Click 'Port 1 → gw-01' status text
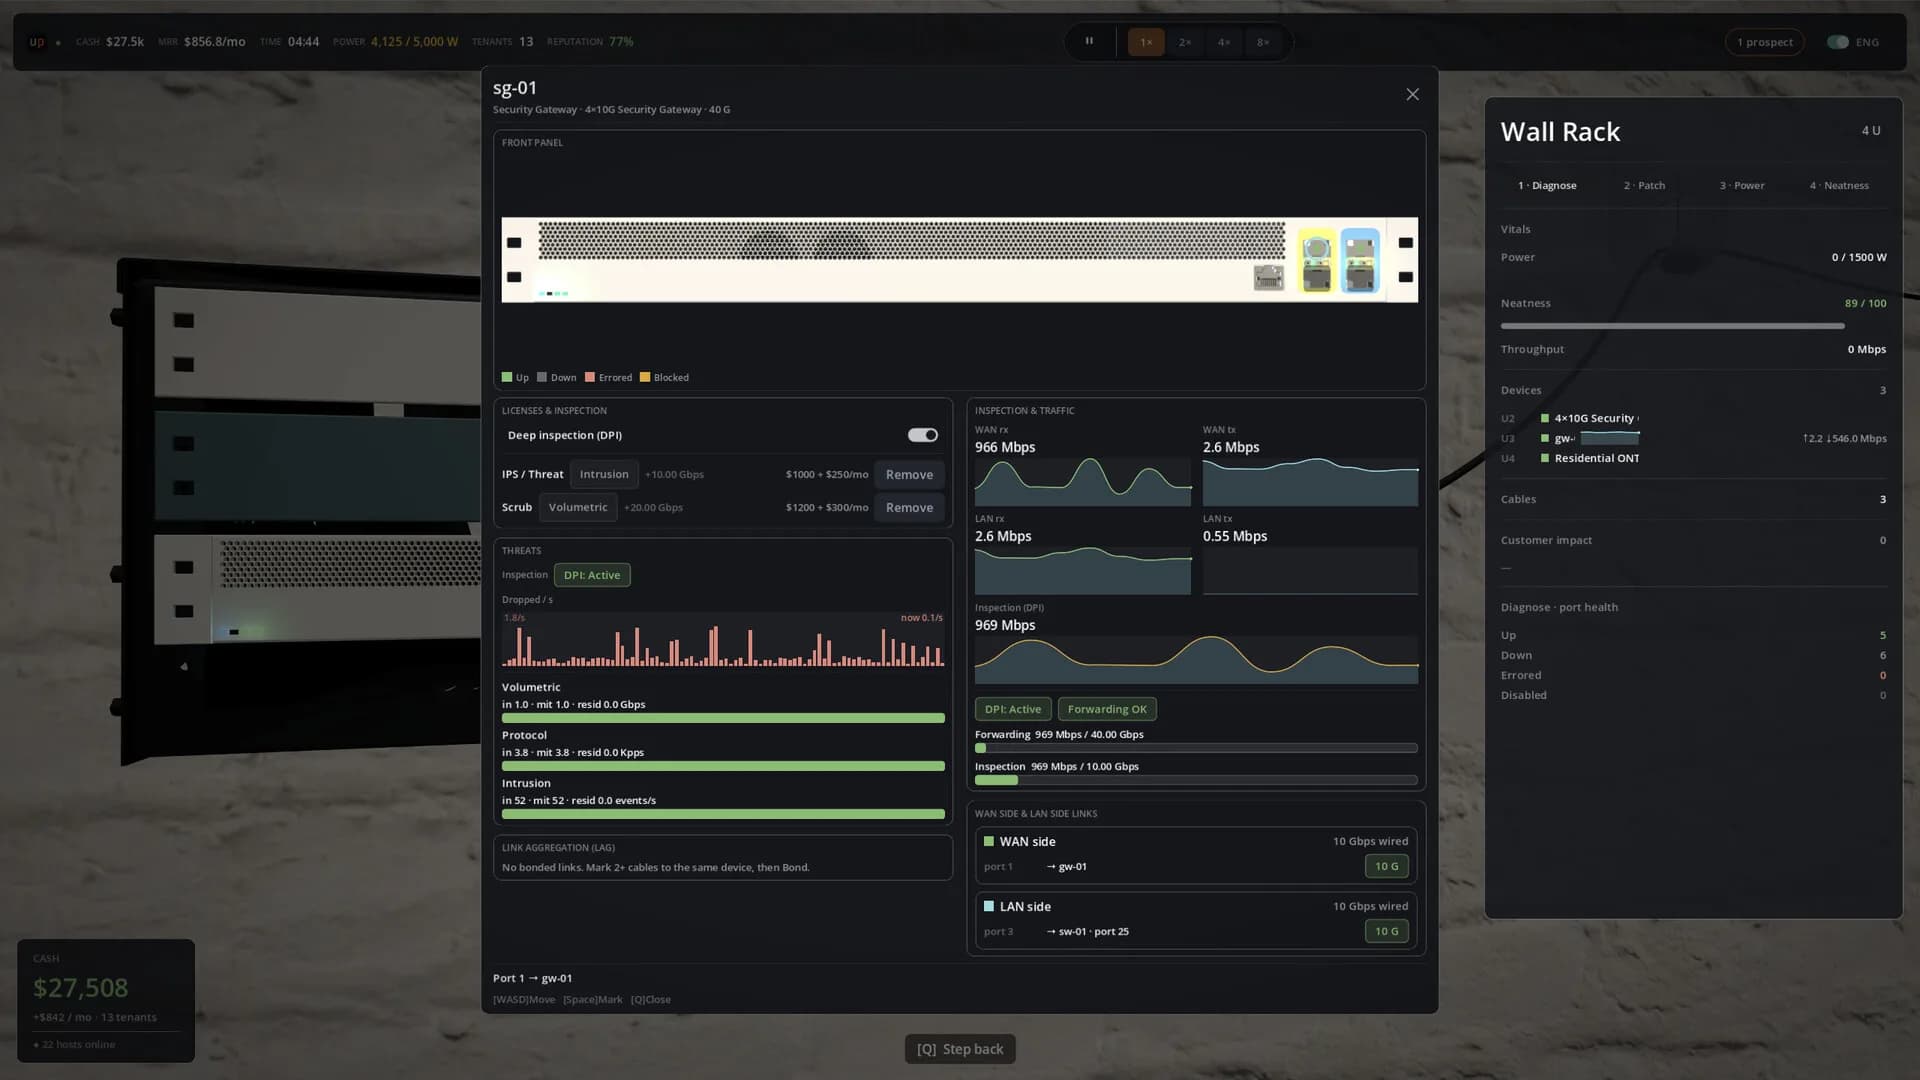 (x=533, y=978)
